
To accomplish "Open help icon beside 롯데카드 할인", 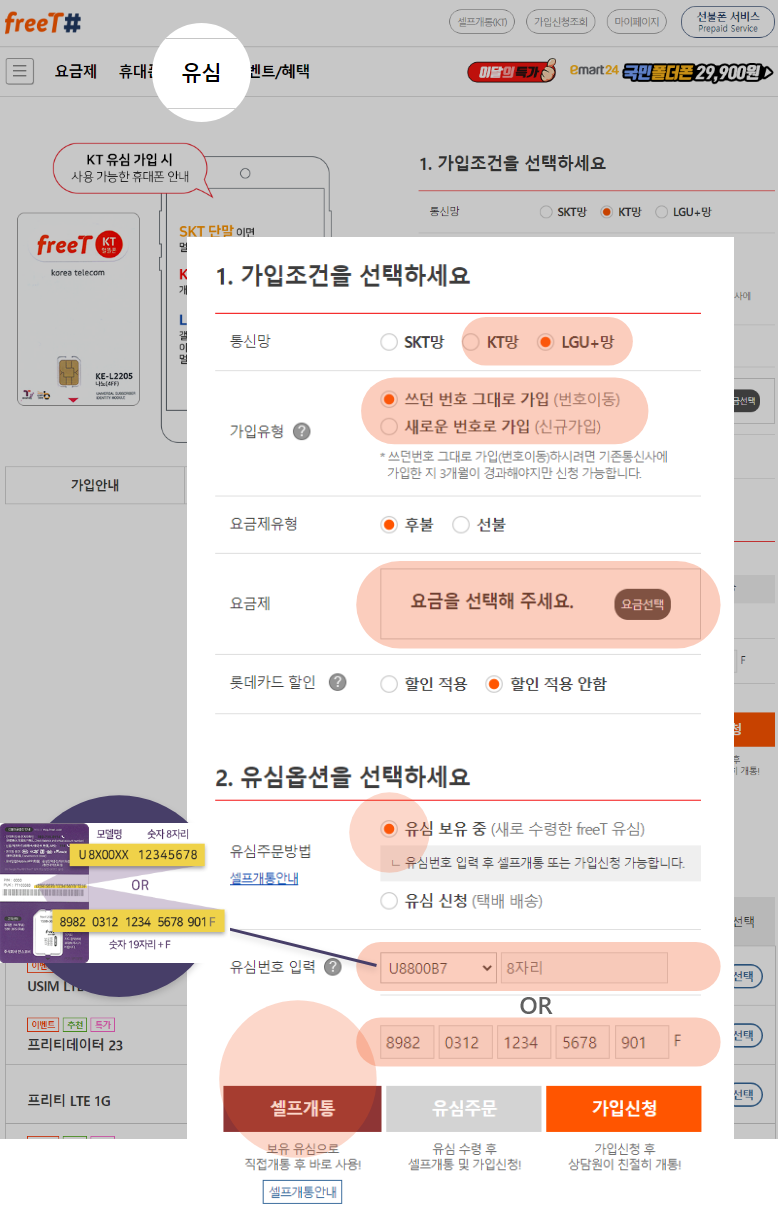I will pos(338,682).
